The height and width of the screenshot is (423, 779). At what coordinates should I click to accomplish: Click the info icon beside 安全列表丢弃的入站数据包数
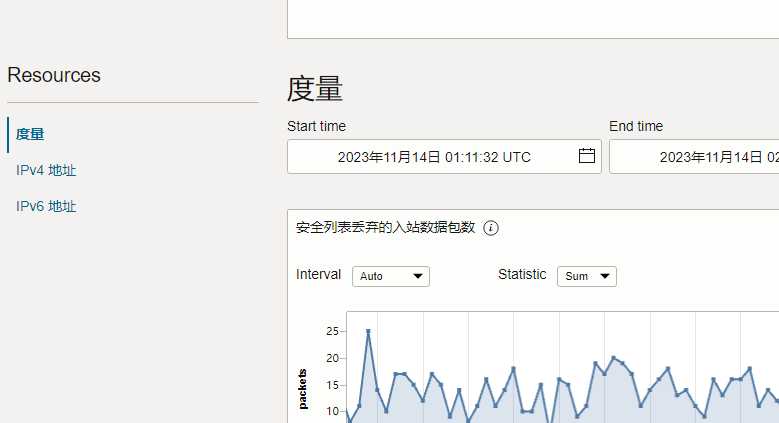[491, 228]
